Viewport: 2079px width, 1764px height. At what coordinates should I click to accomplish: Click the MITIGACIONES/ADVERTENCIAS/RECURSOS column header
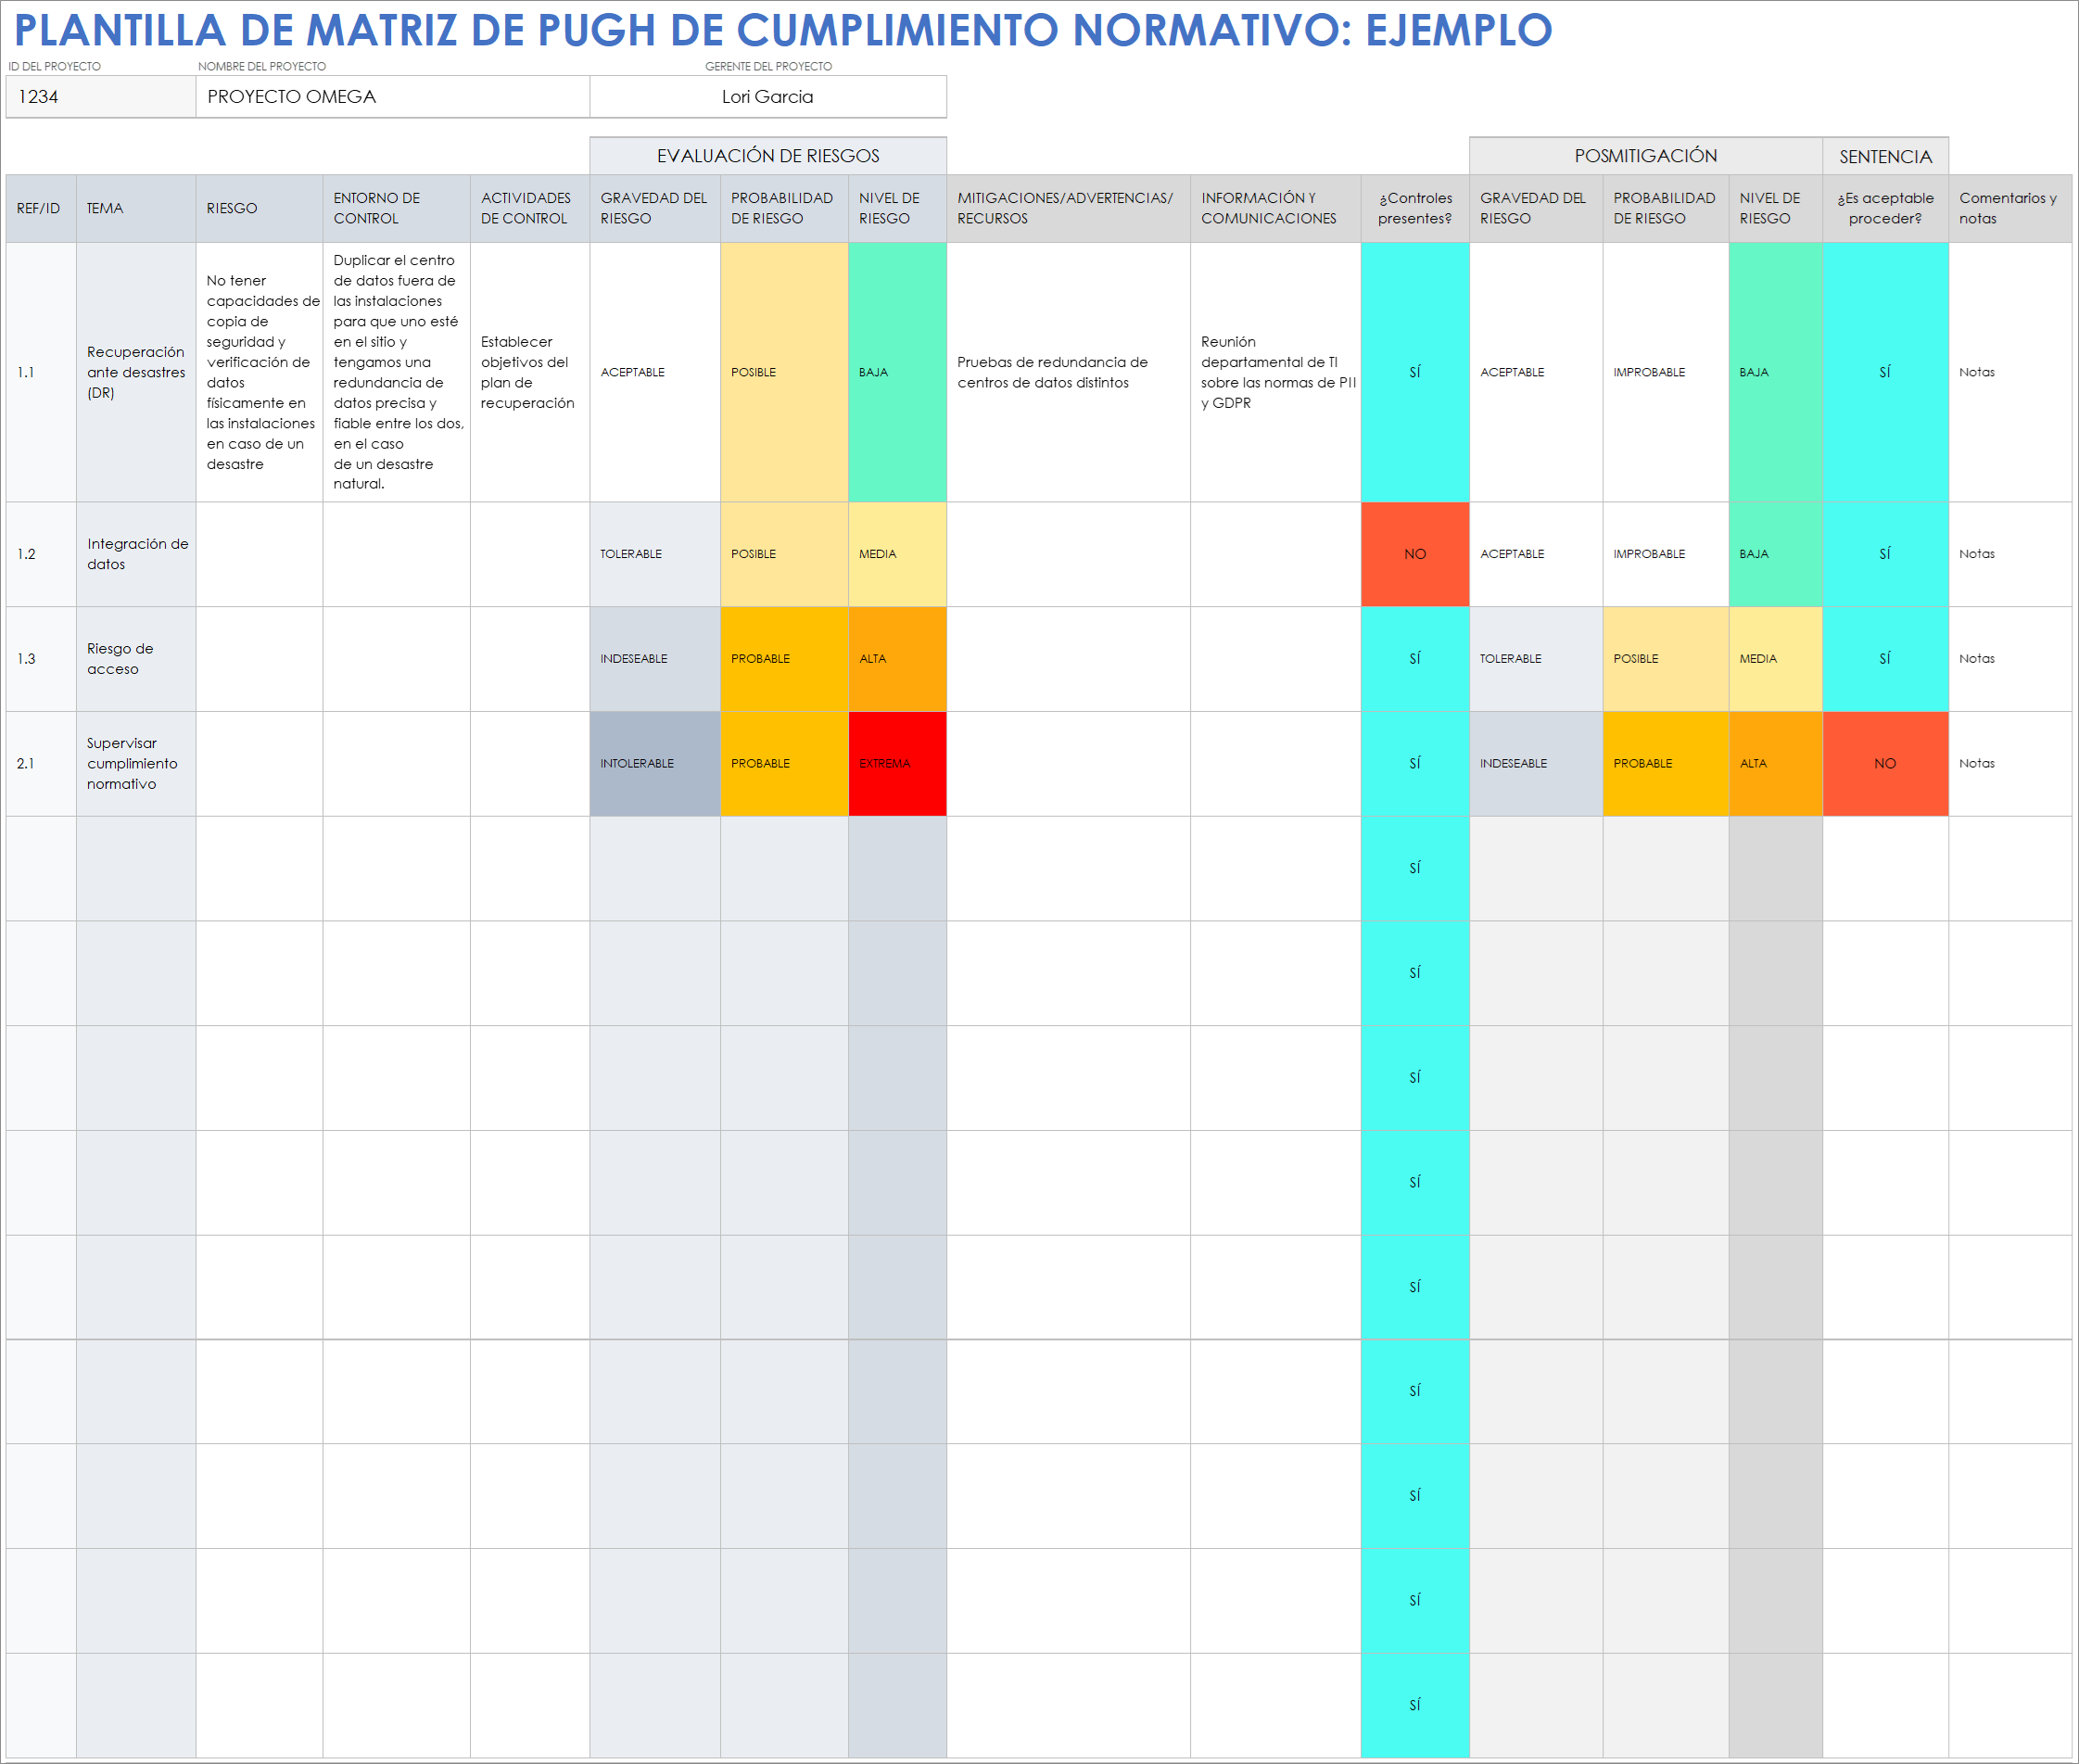(1067, 208)
